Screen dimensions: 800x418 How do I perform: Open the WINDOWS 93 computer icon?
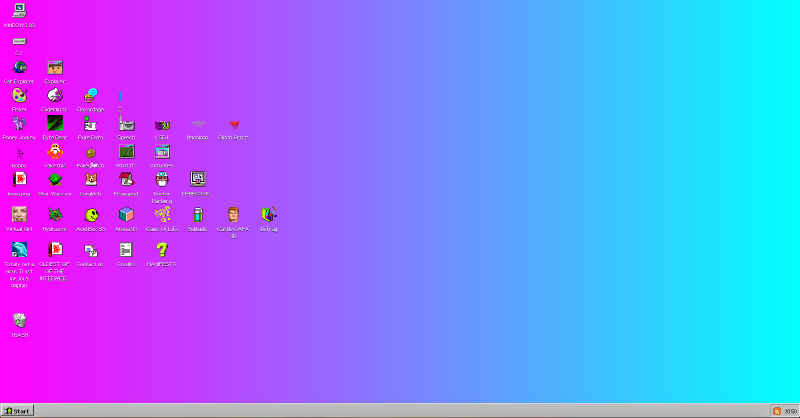(x=19, y=11)
